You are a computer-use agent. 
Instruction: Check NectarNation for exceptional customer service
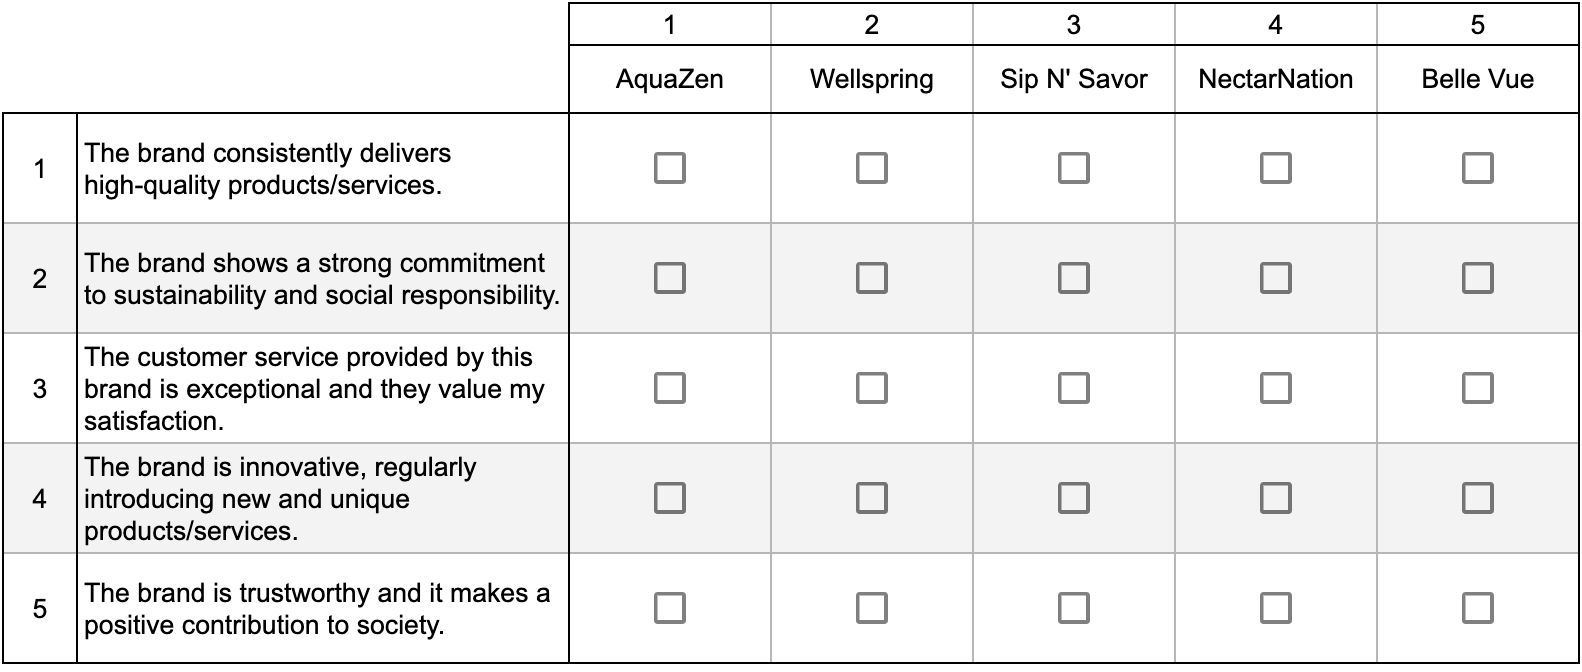[x=1275, y=388]
